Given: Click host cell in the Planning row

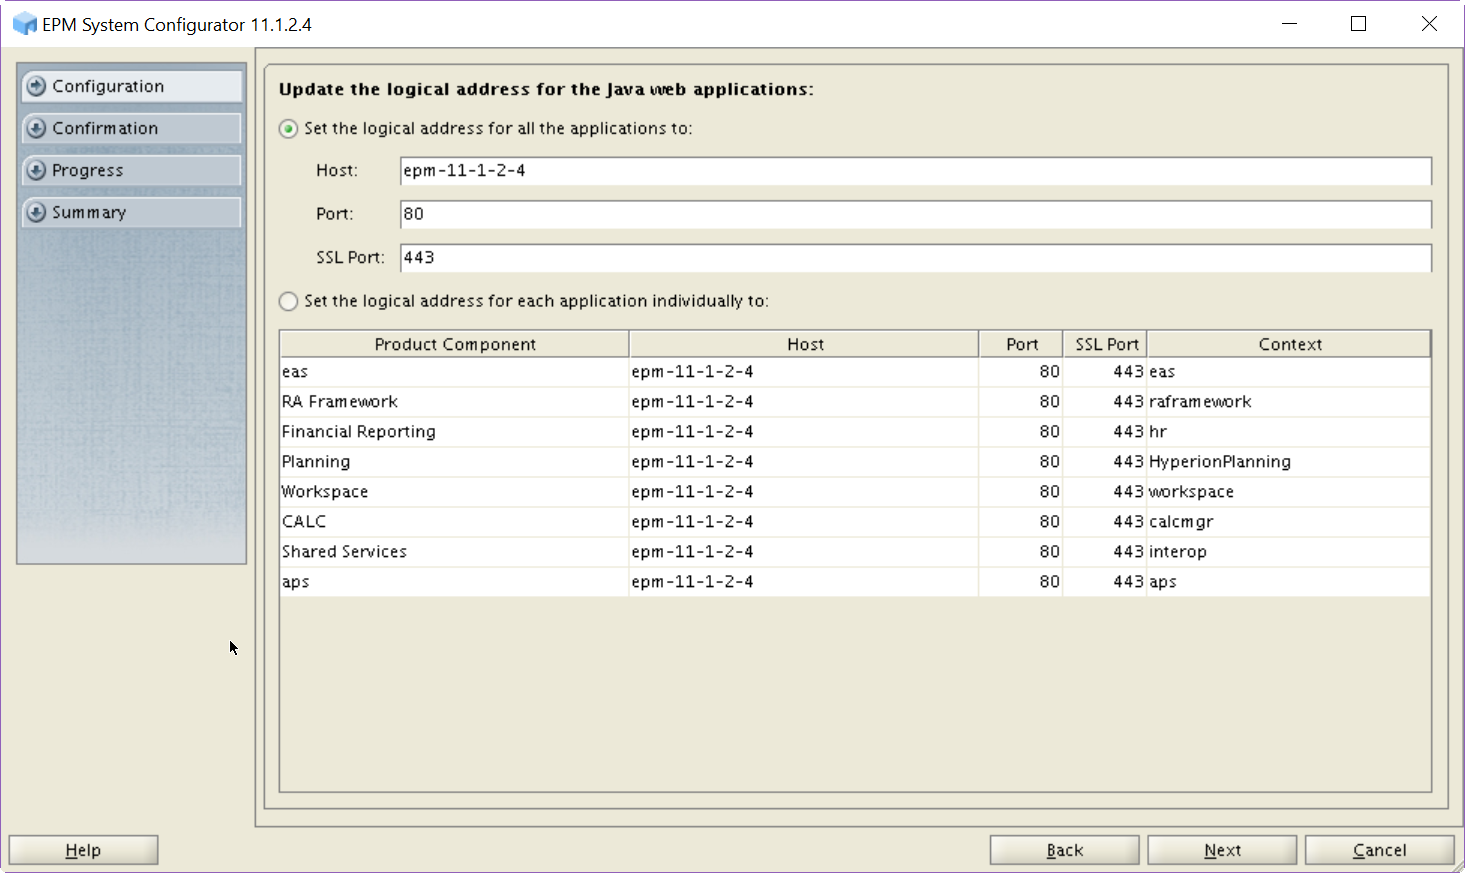Looking at the screenshot, I should click(x=804, y=462).
